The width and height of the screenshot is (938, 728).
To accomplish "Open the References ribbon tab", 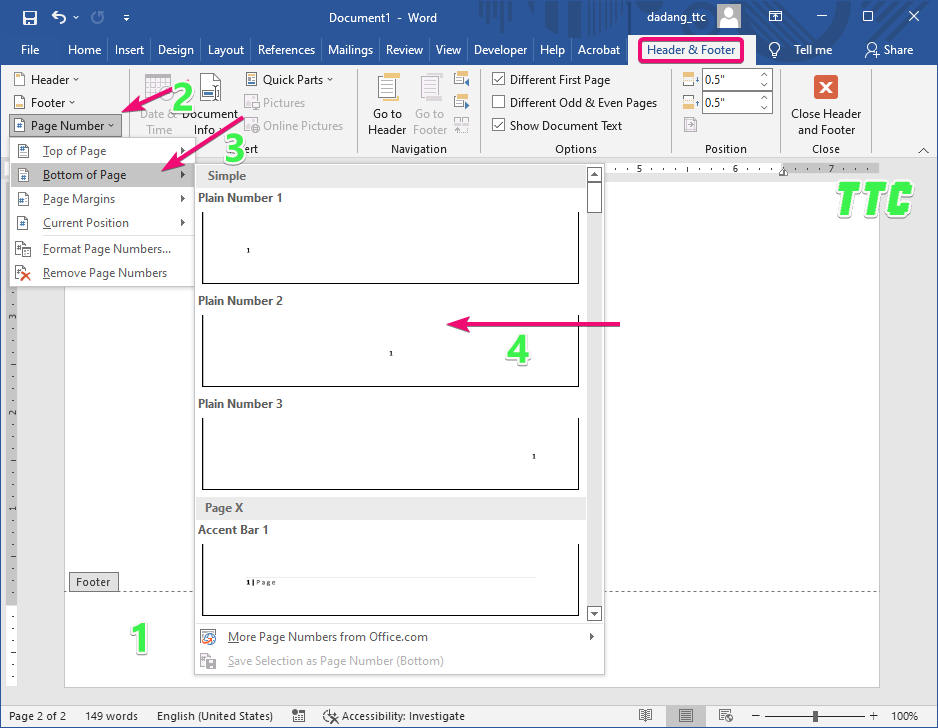I will tap(286, 50).
